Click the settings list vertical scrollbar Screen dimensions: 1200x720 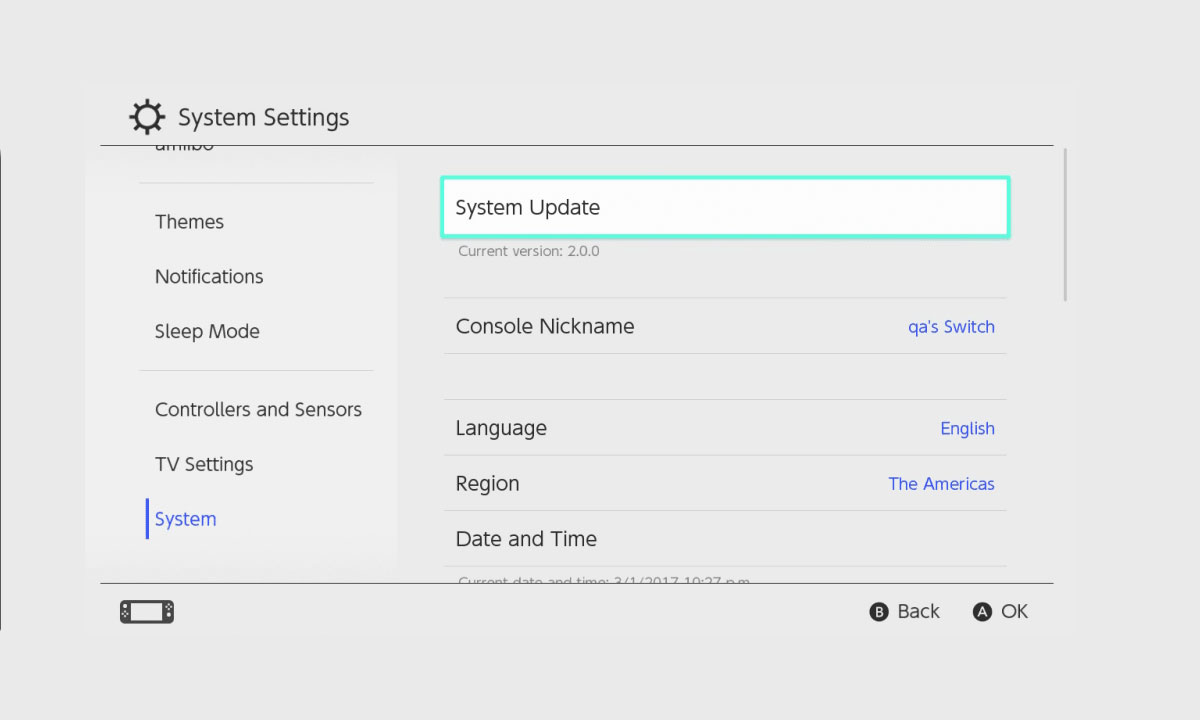point(1065,224)
